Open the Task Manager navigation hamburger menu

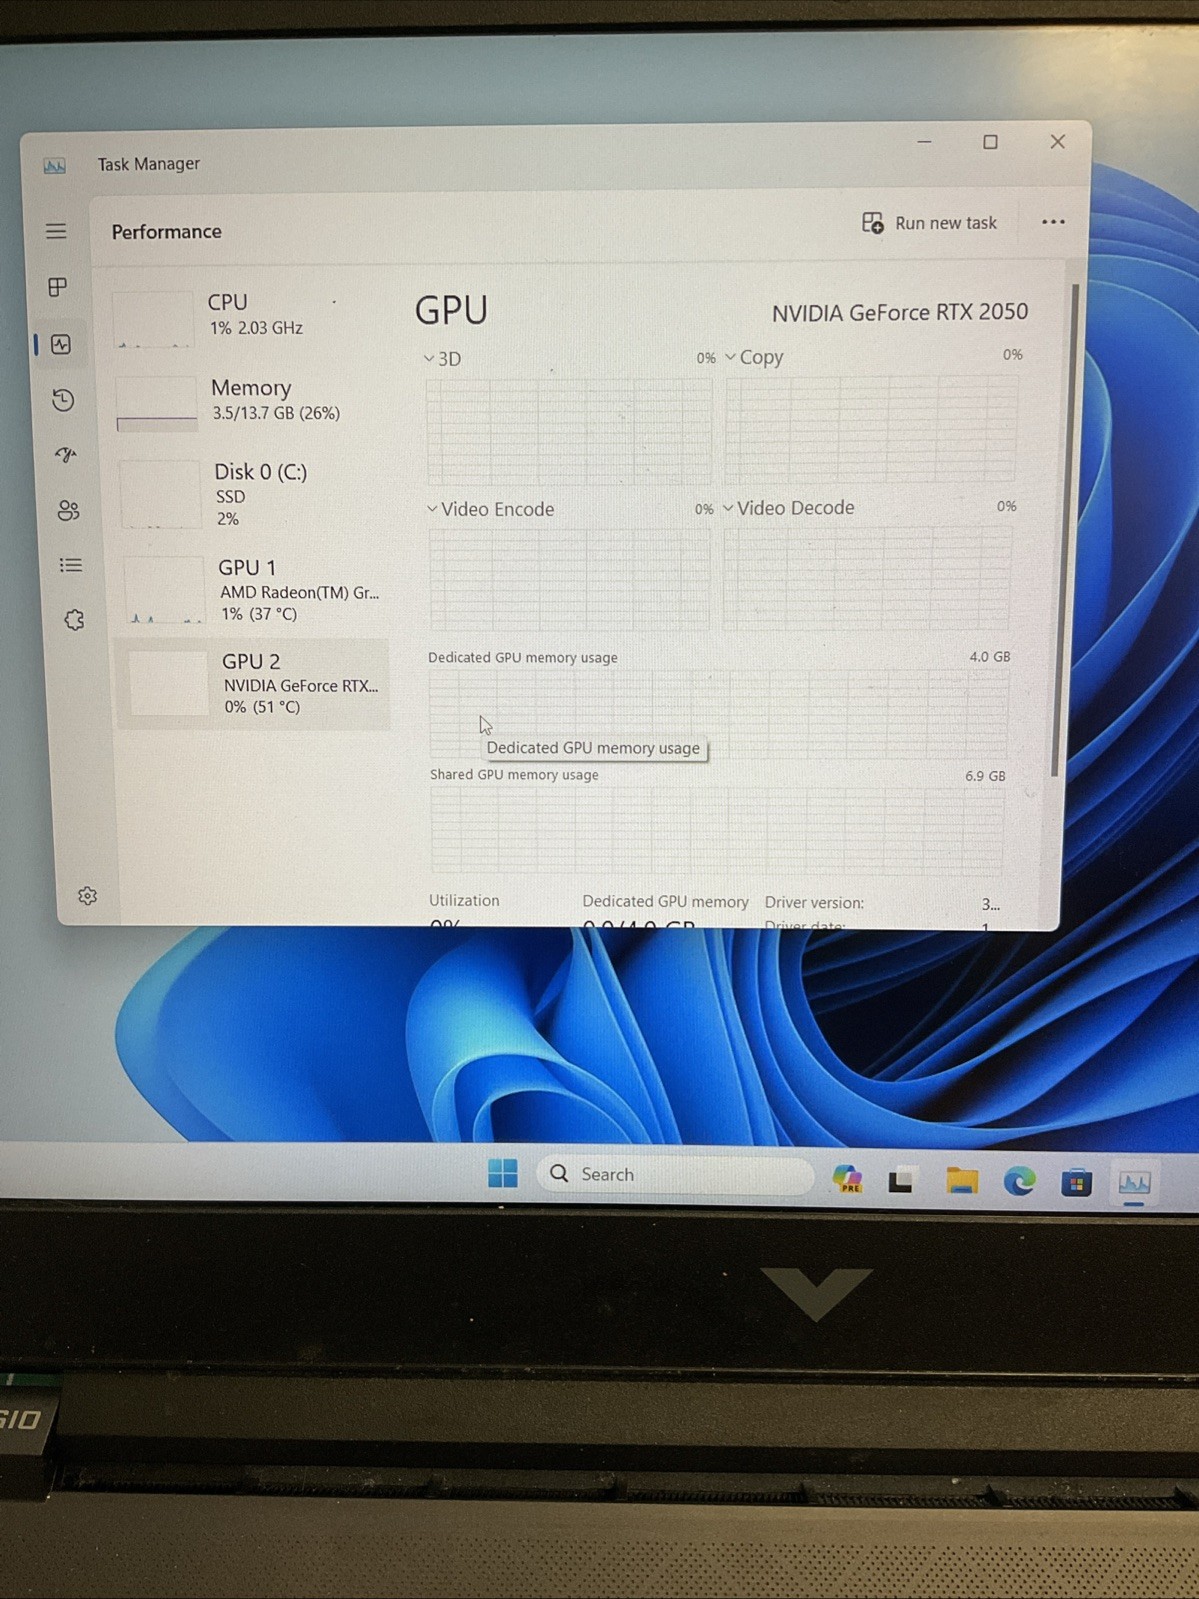(56, 231)
